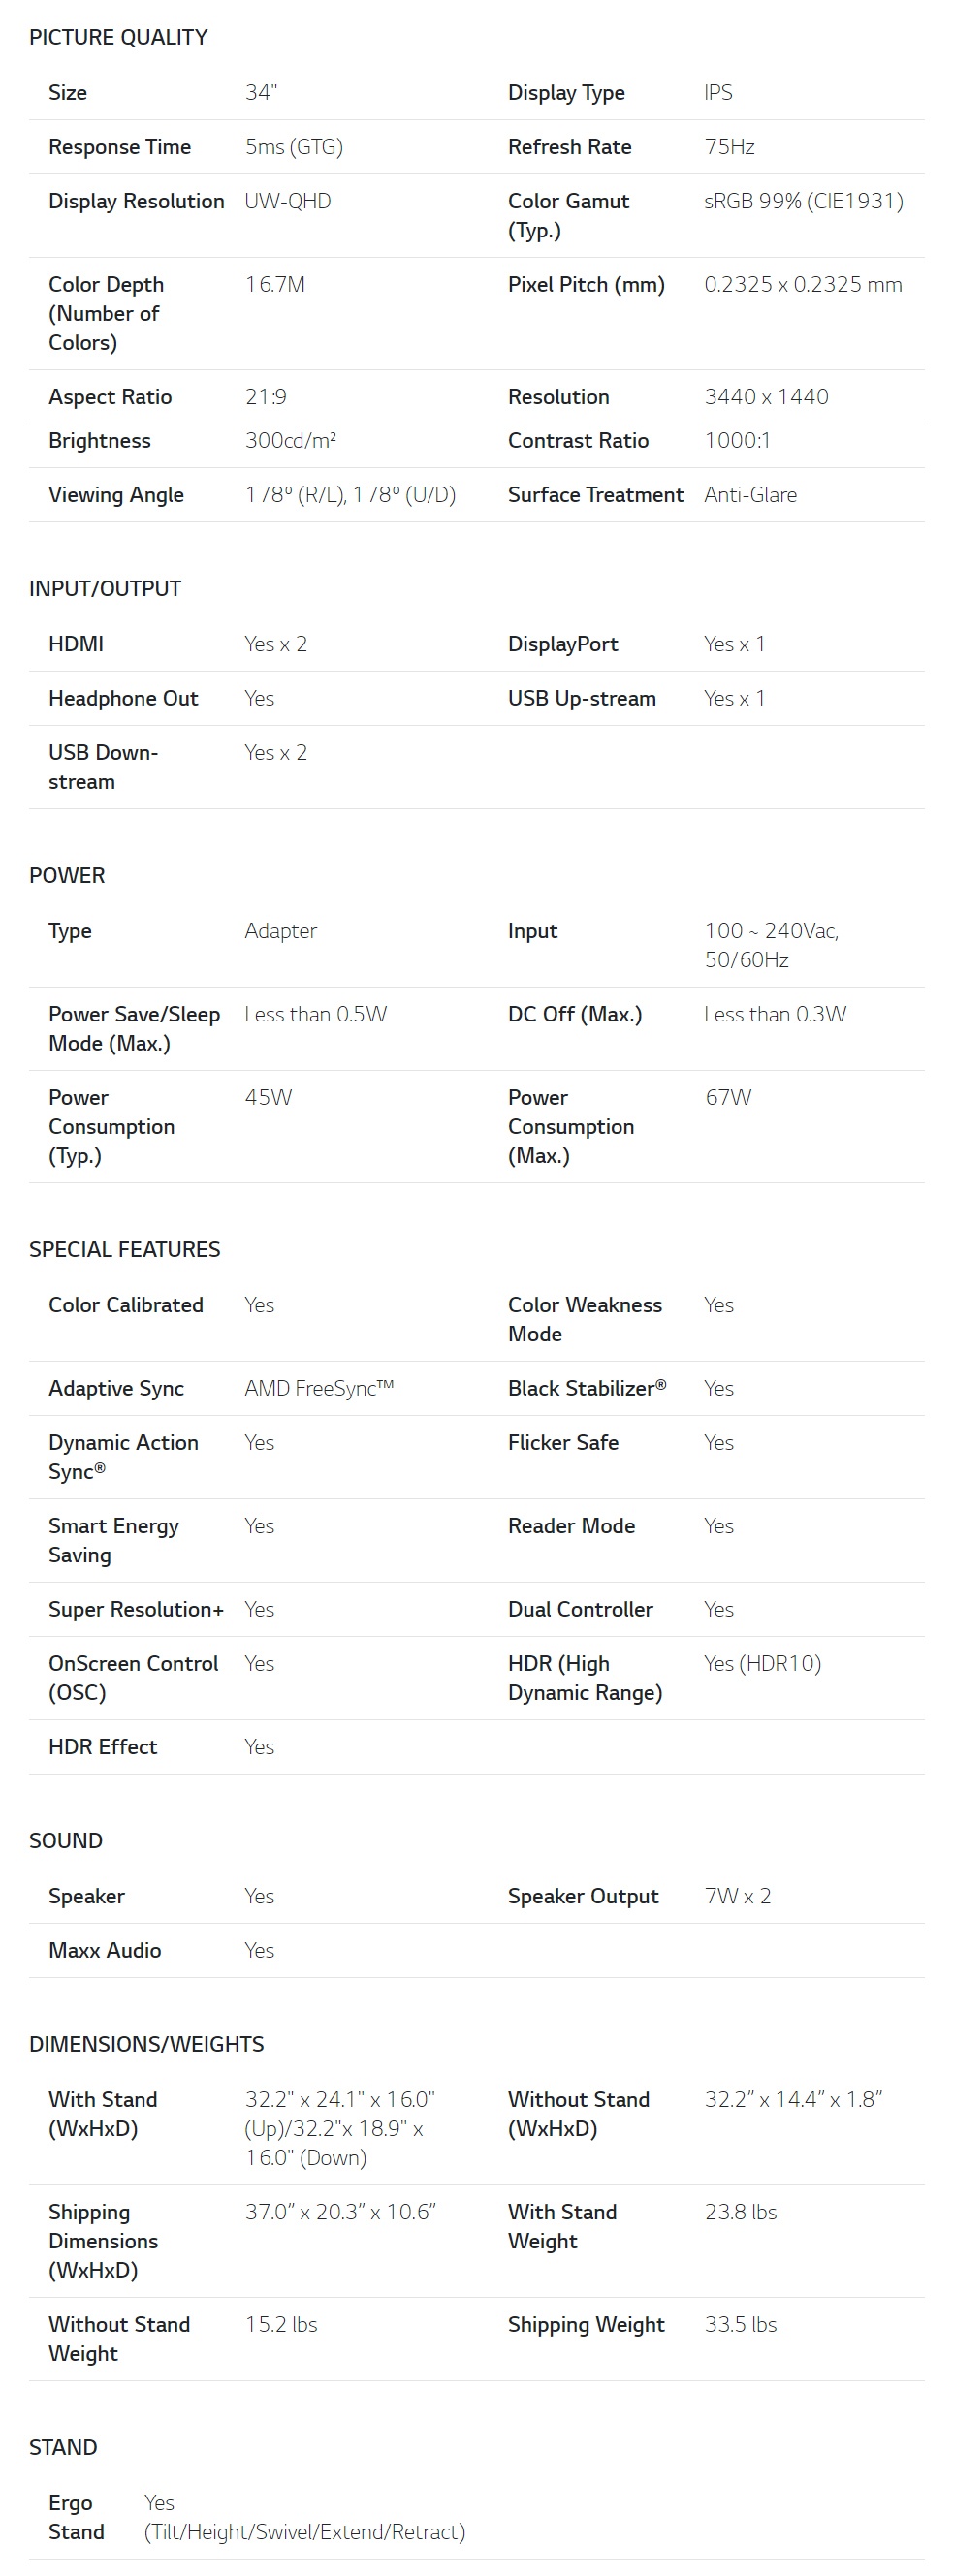Select the Yes (HDR10) value
Viewport: 954px width, 2576px height.
[763, 1663]
